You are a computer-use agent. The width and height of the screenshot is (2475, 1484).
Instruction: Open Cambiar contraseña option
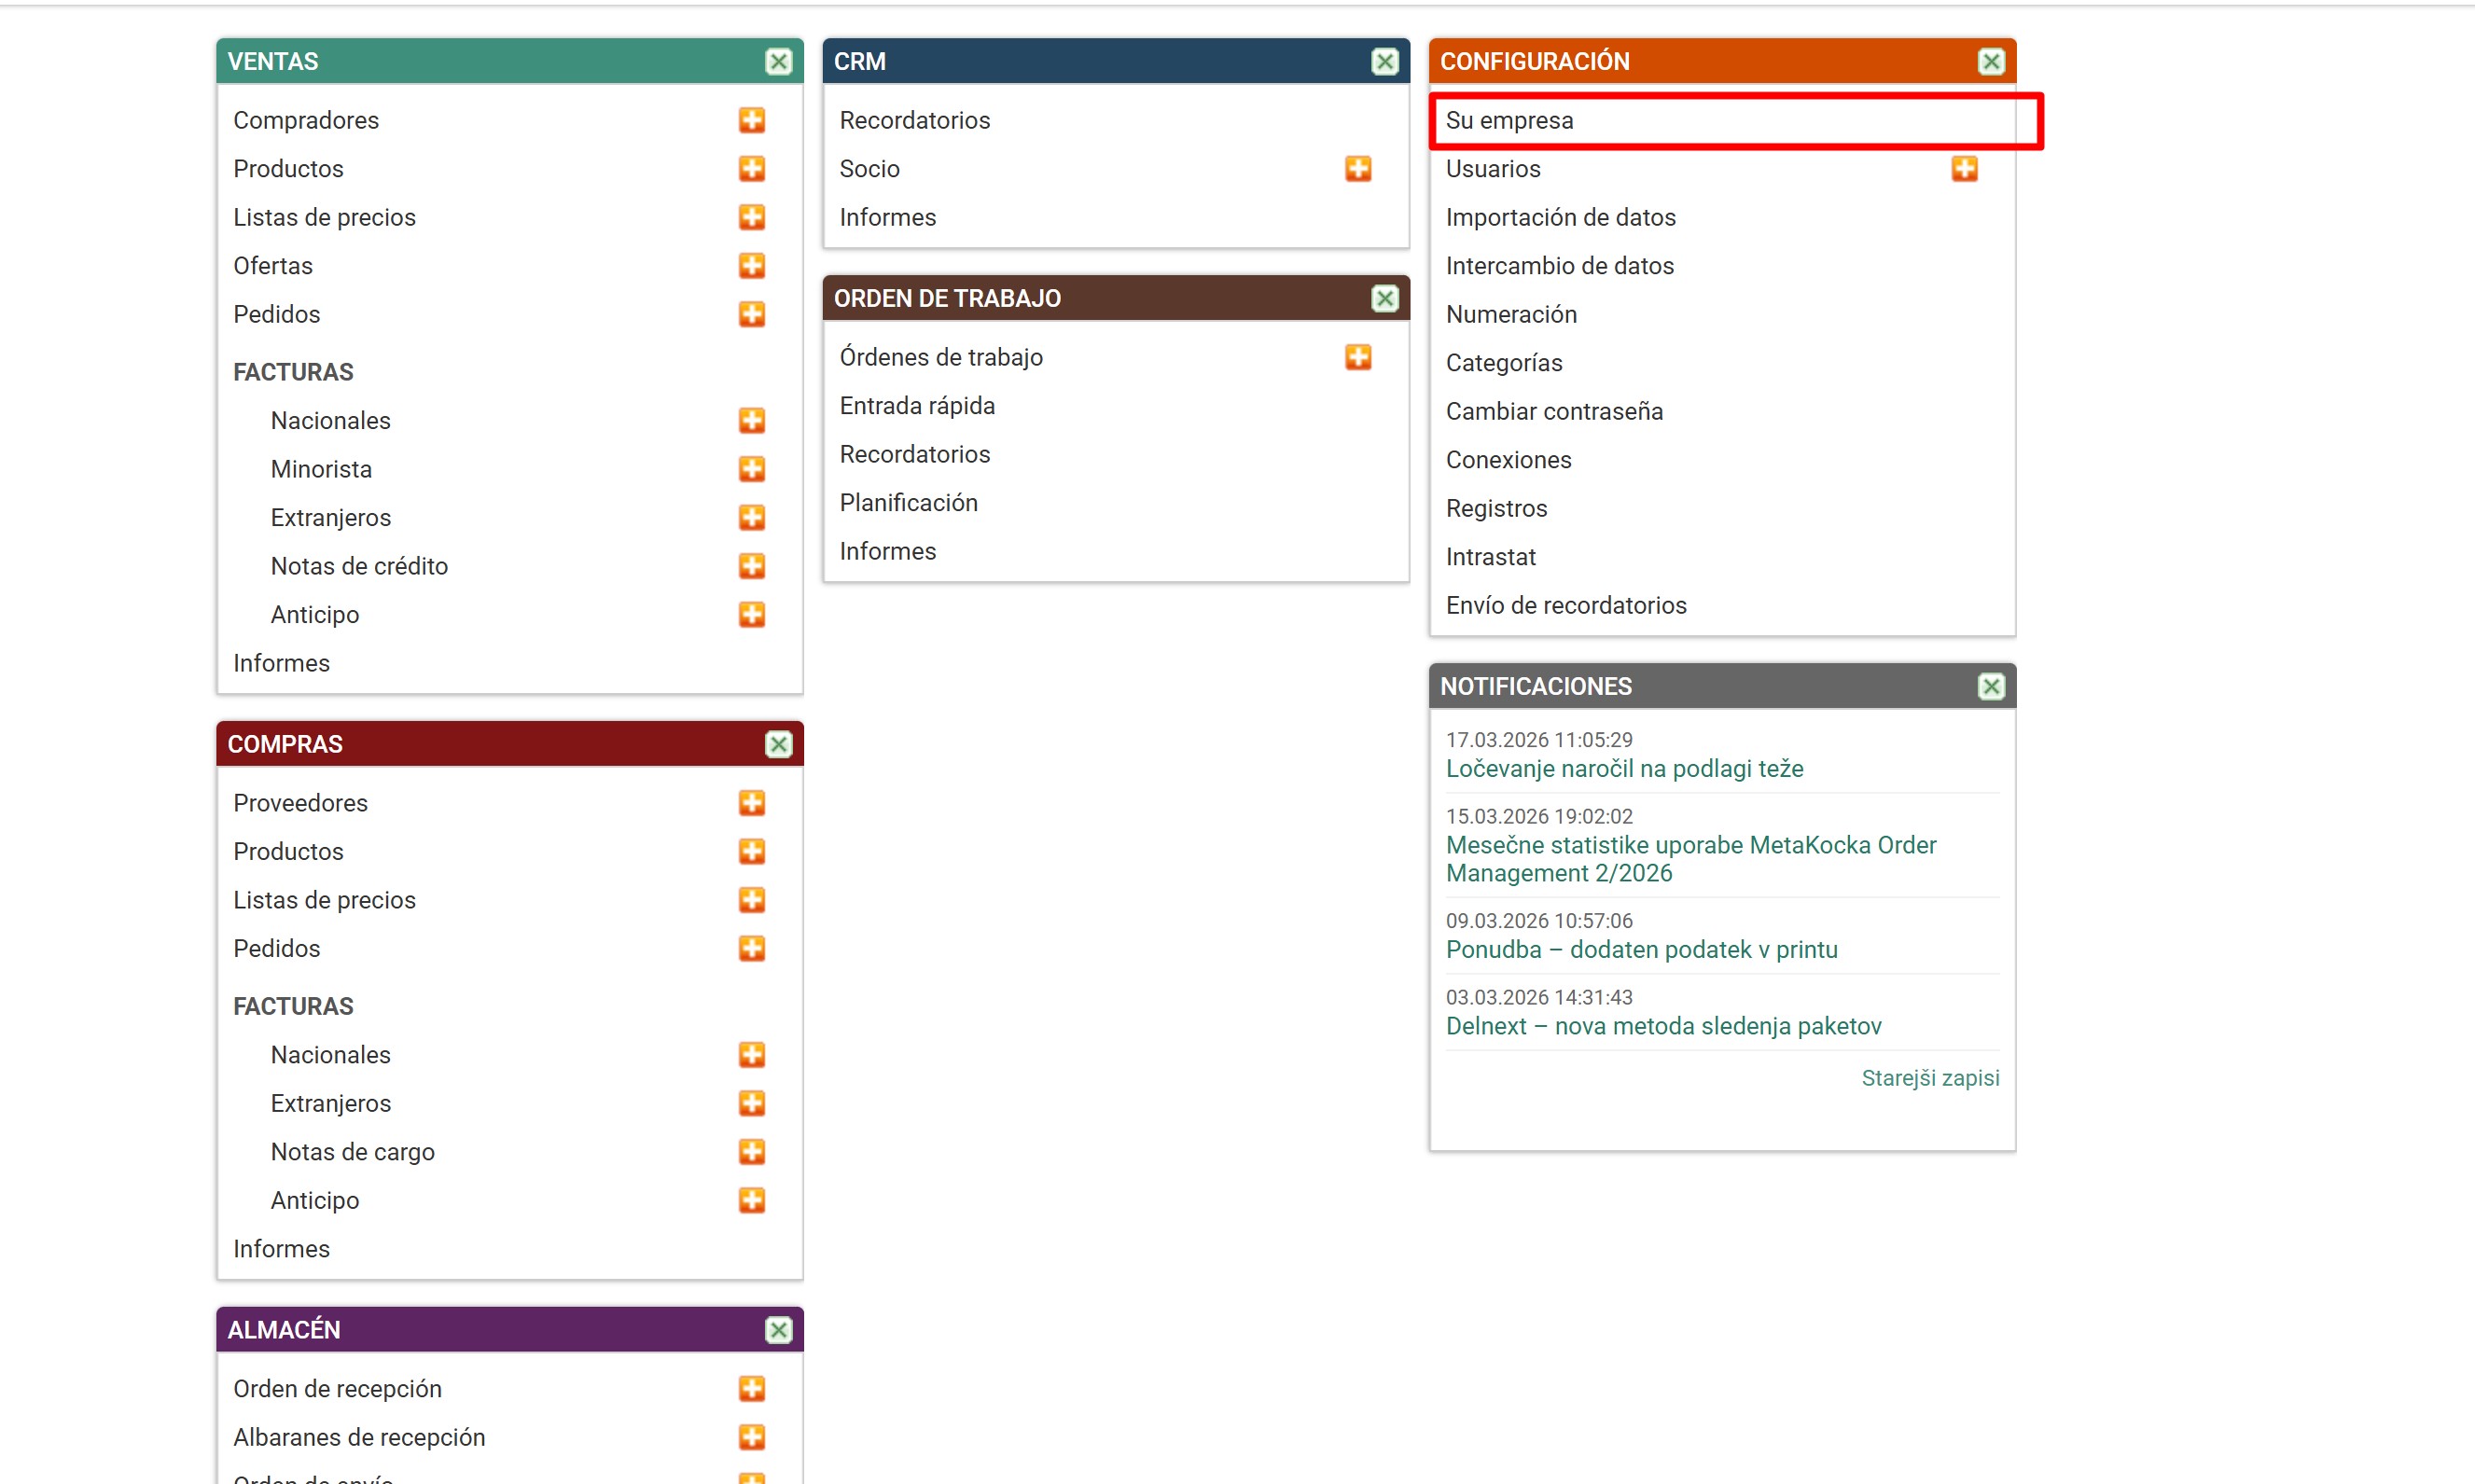pyautogui.click(x=1554, y=412)
